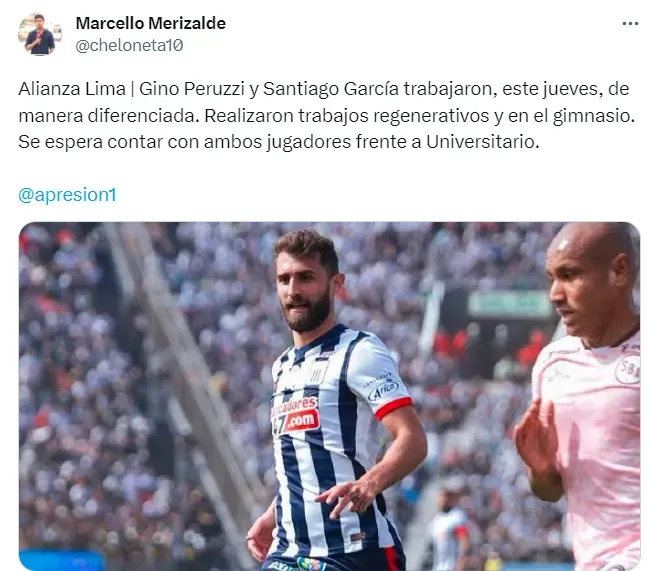Open the @apresion1 mention link
Viewport: 651px width, 571px height.
pyautogui.click(x=68, y=195)
